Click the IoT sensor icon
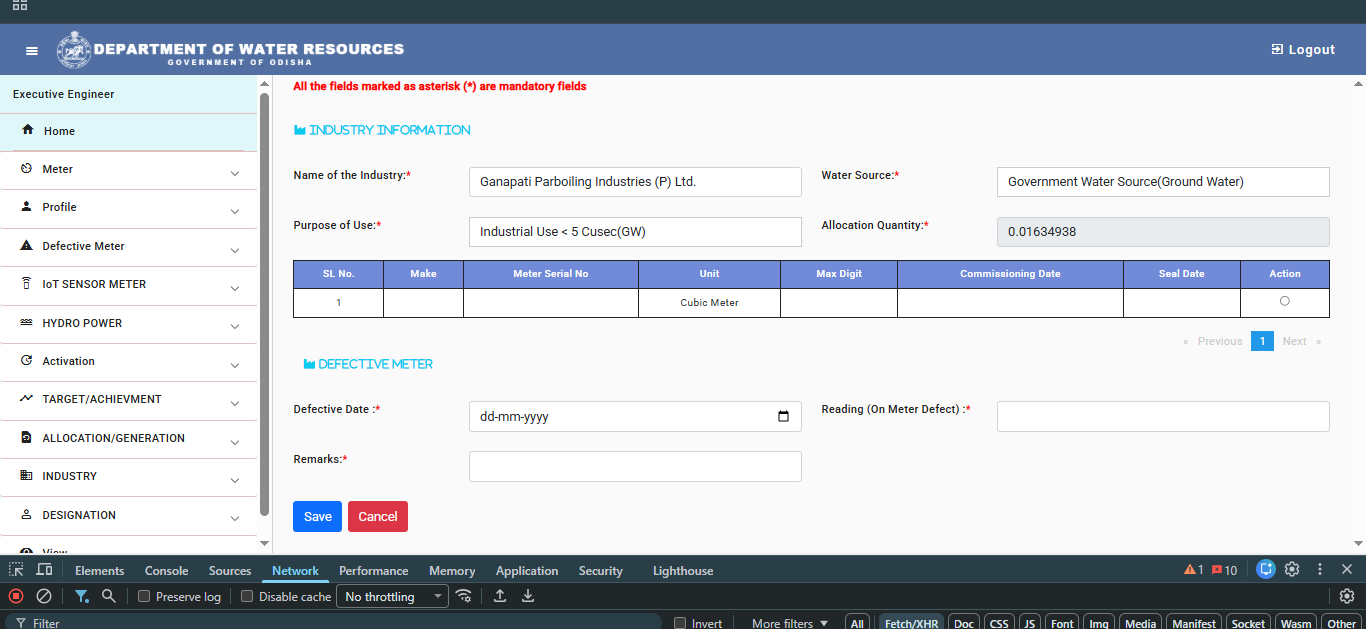This screenshot has height=629, width=1366. (26, 284)
